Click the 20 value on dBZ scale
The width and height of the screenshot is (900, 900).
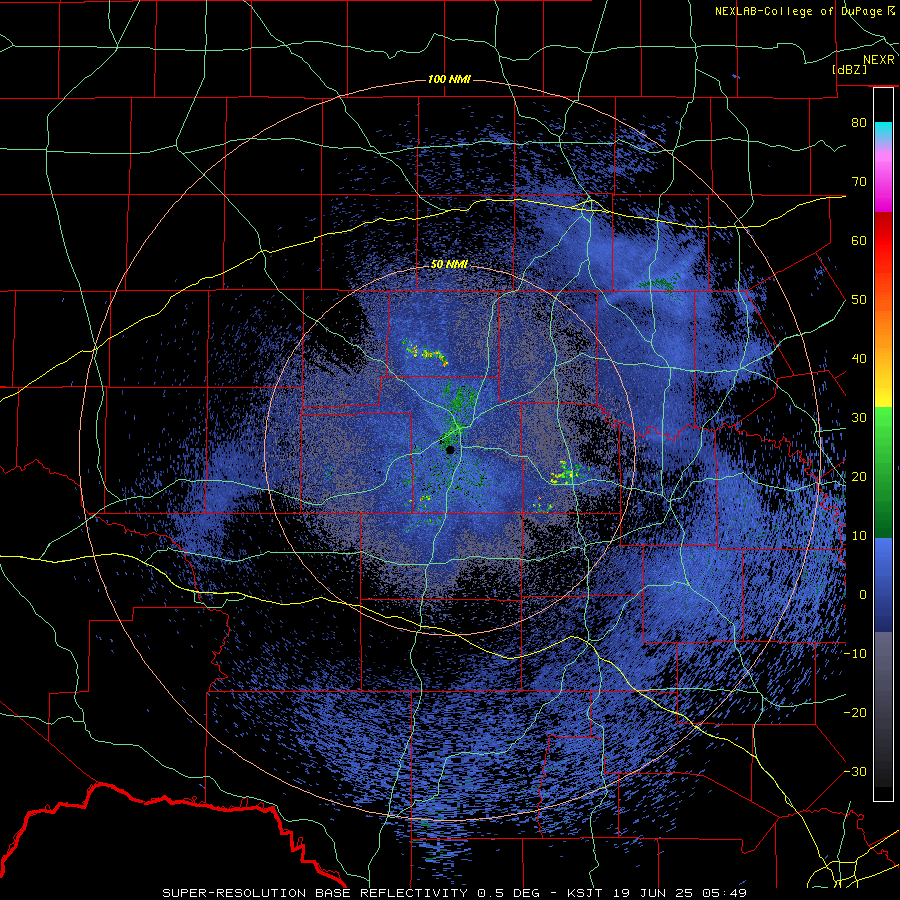859,477
